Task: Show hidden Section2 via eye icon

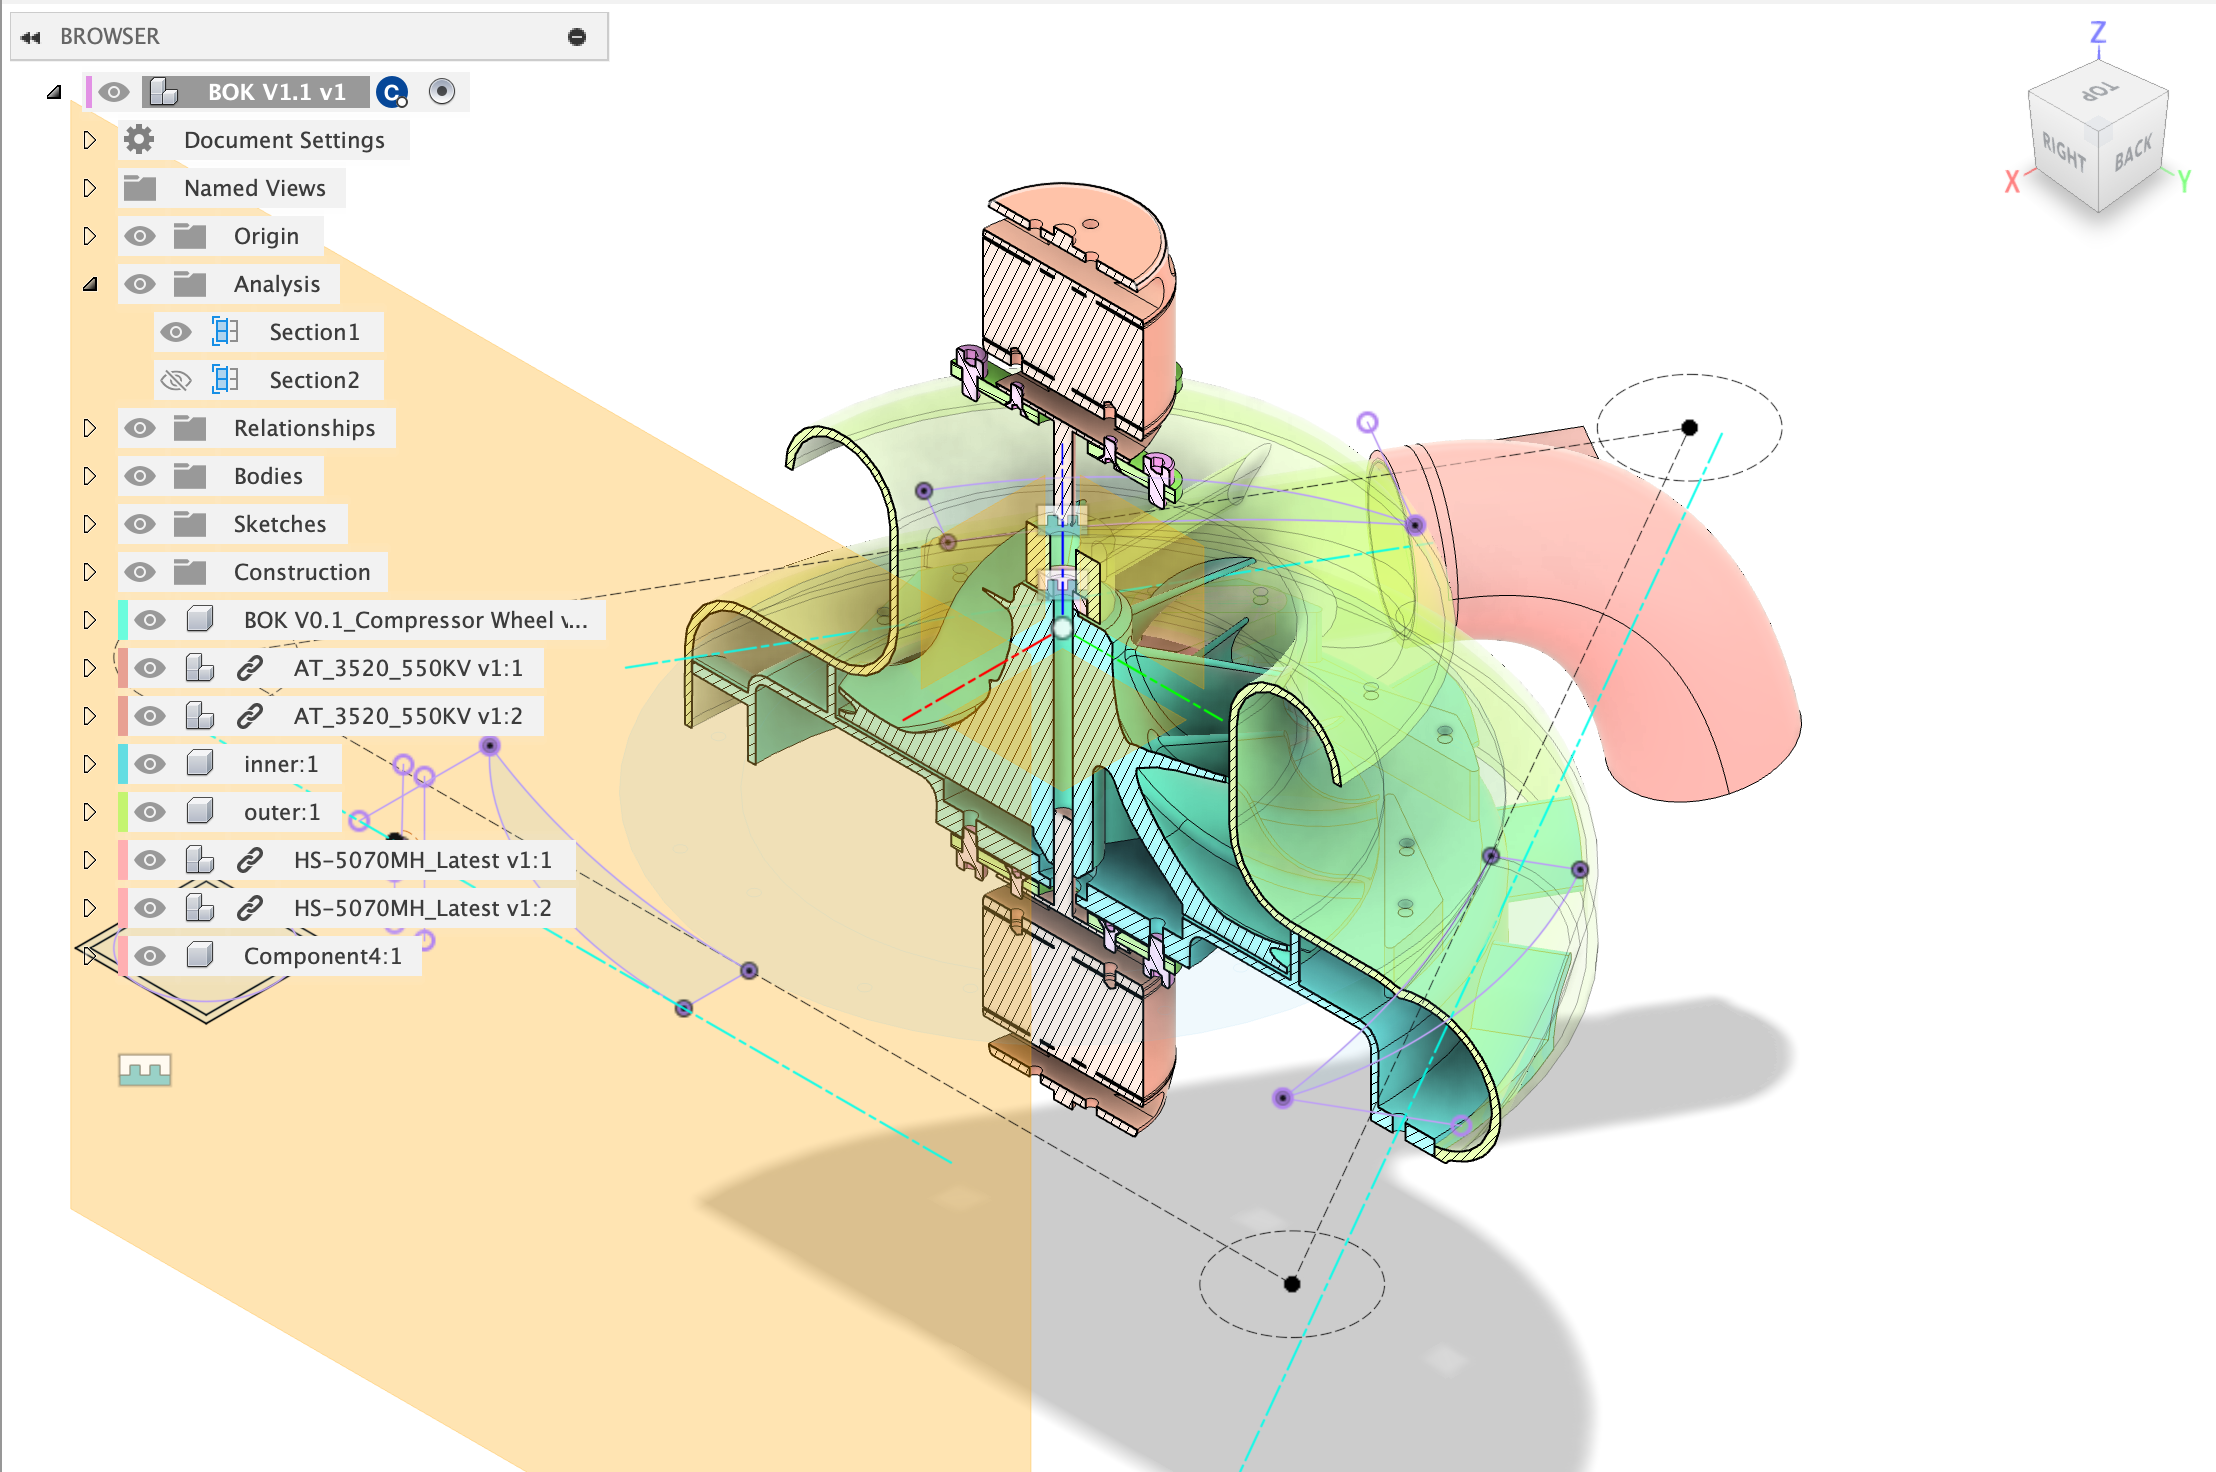Action: click(x=176, y=380)
